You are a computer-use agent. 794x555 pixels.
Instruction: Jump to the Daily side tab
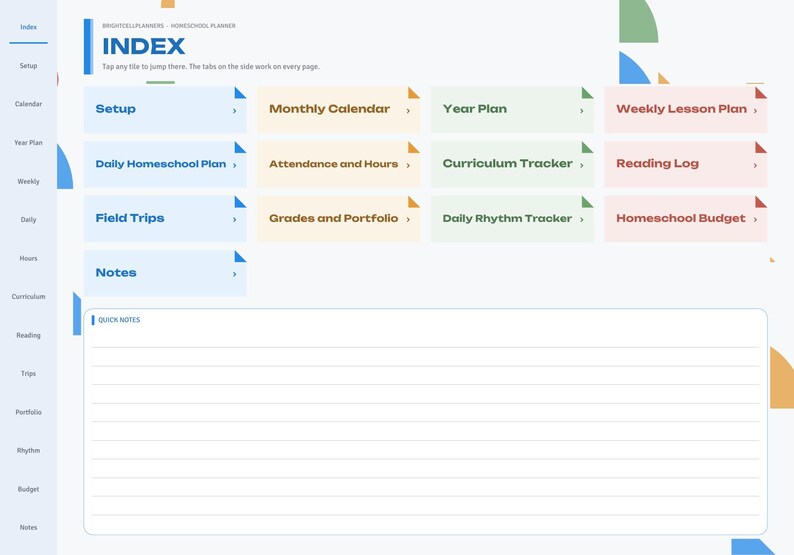pyautogui.click(x=28, y=219)
